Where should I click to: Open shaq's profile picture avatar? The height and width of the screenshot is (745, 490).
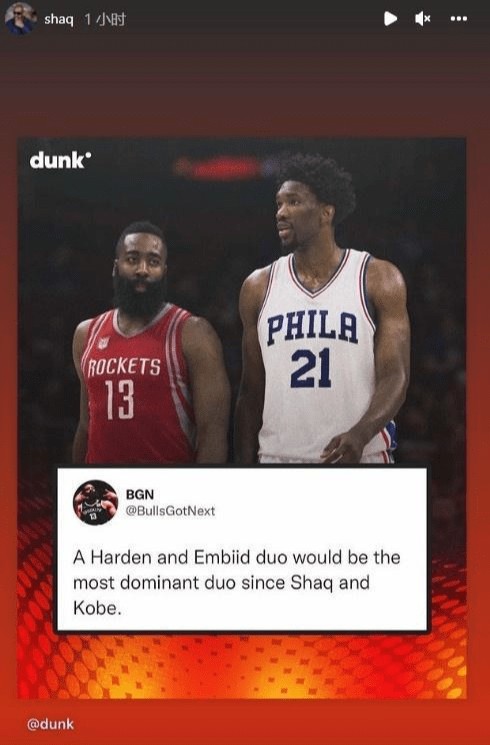[20, 19]
